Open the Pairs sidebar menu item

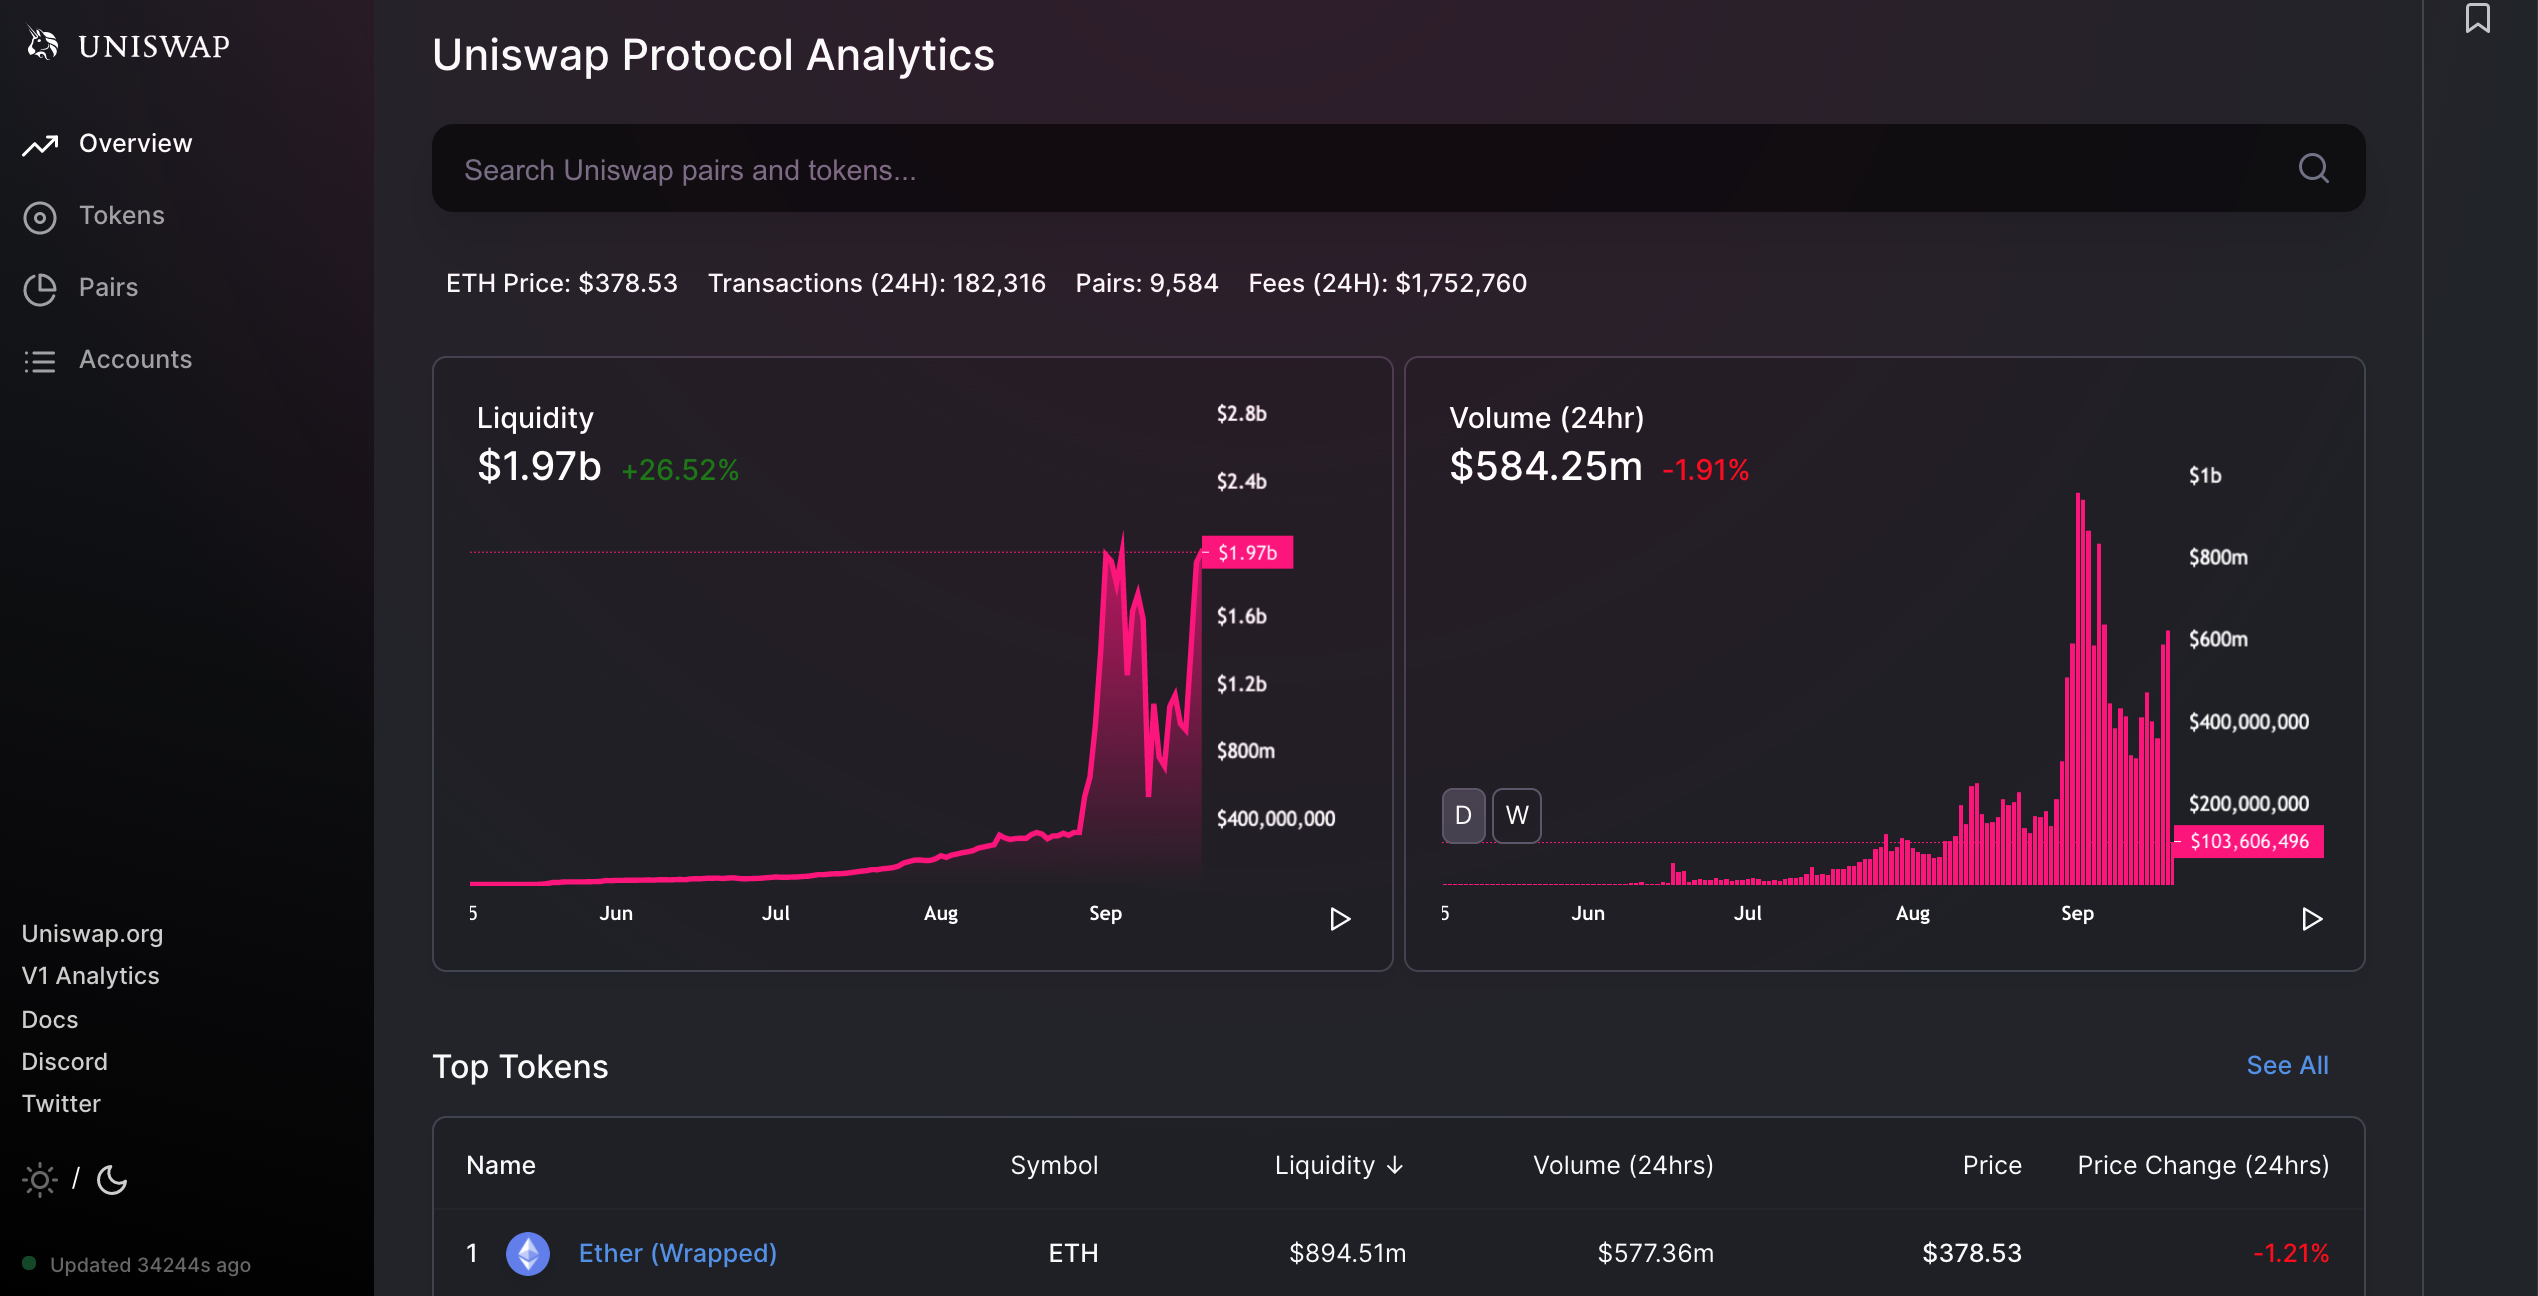coord(108,287)
